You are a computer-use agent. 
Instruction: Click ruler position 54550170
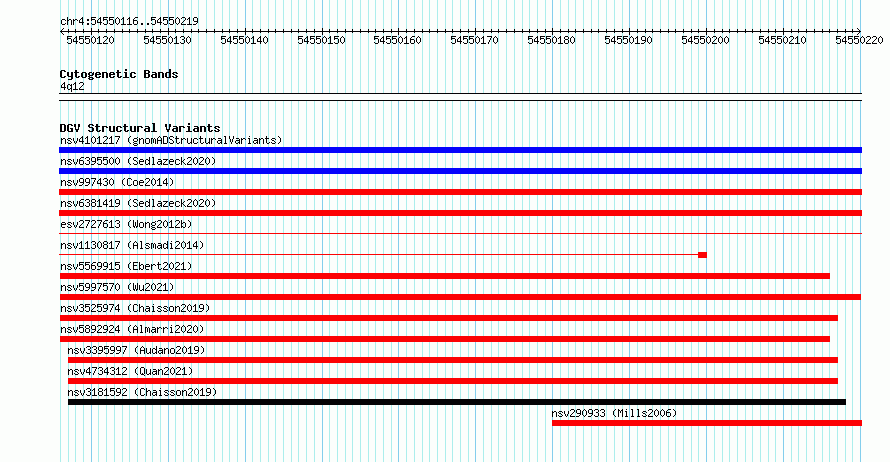click(475, 40)
